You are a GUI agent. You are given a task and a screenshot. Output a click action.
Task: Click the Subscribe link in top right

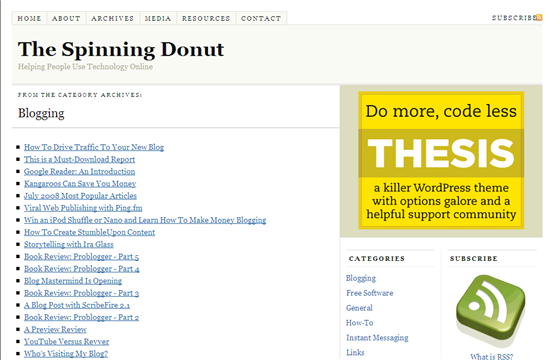tap(514, 18)
